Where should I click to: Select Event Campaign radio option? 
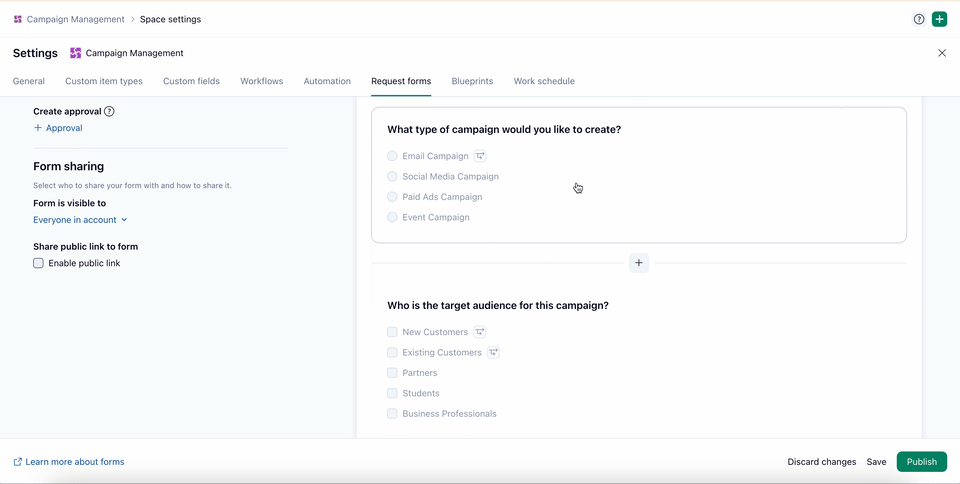(x=392, y=217)
